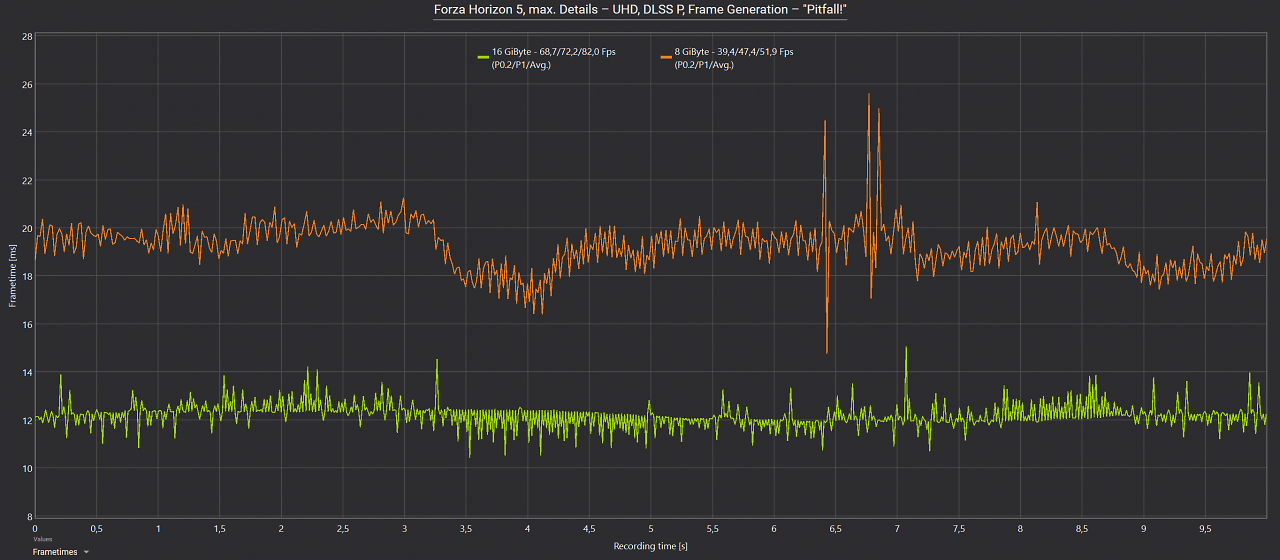Click the green spike near 7 seconds
This screenshot has height=560, width=1280.
(x=906, y=352)
